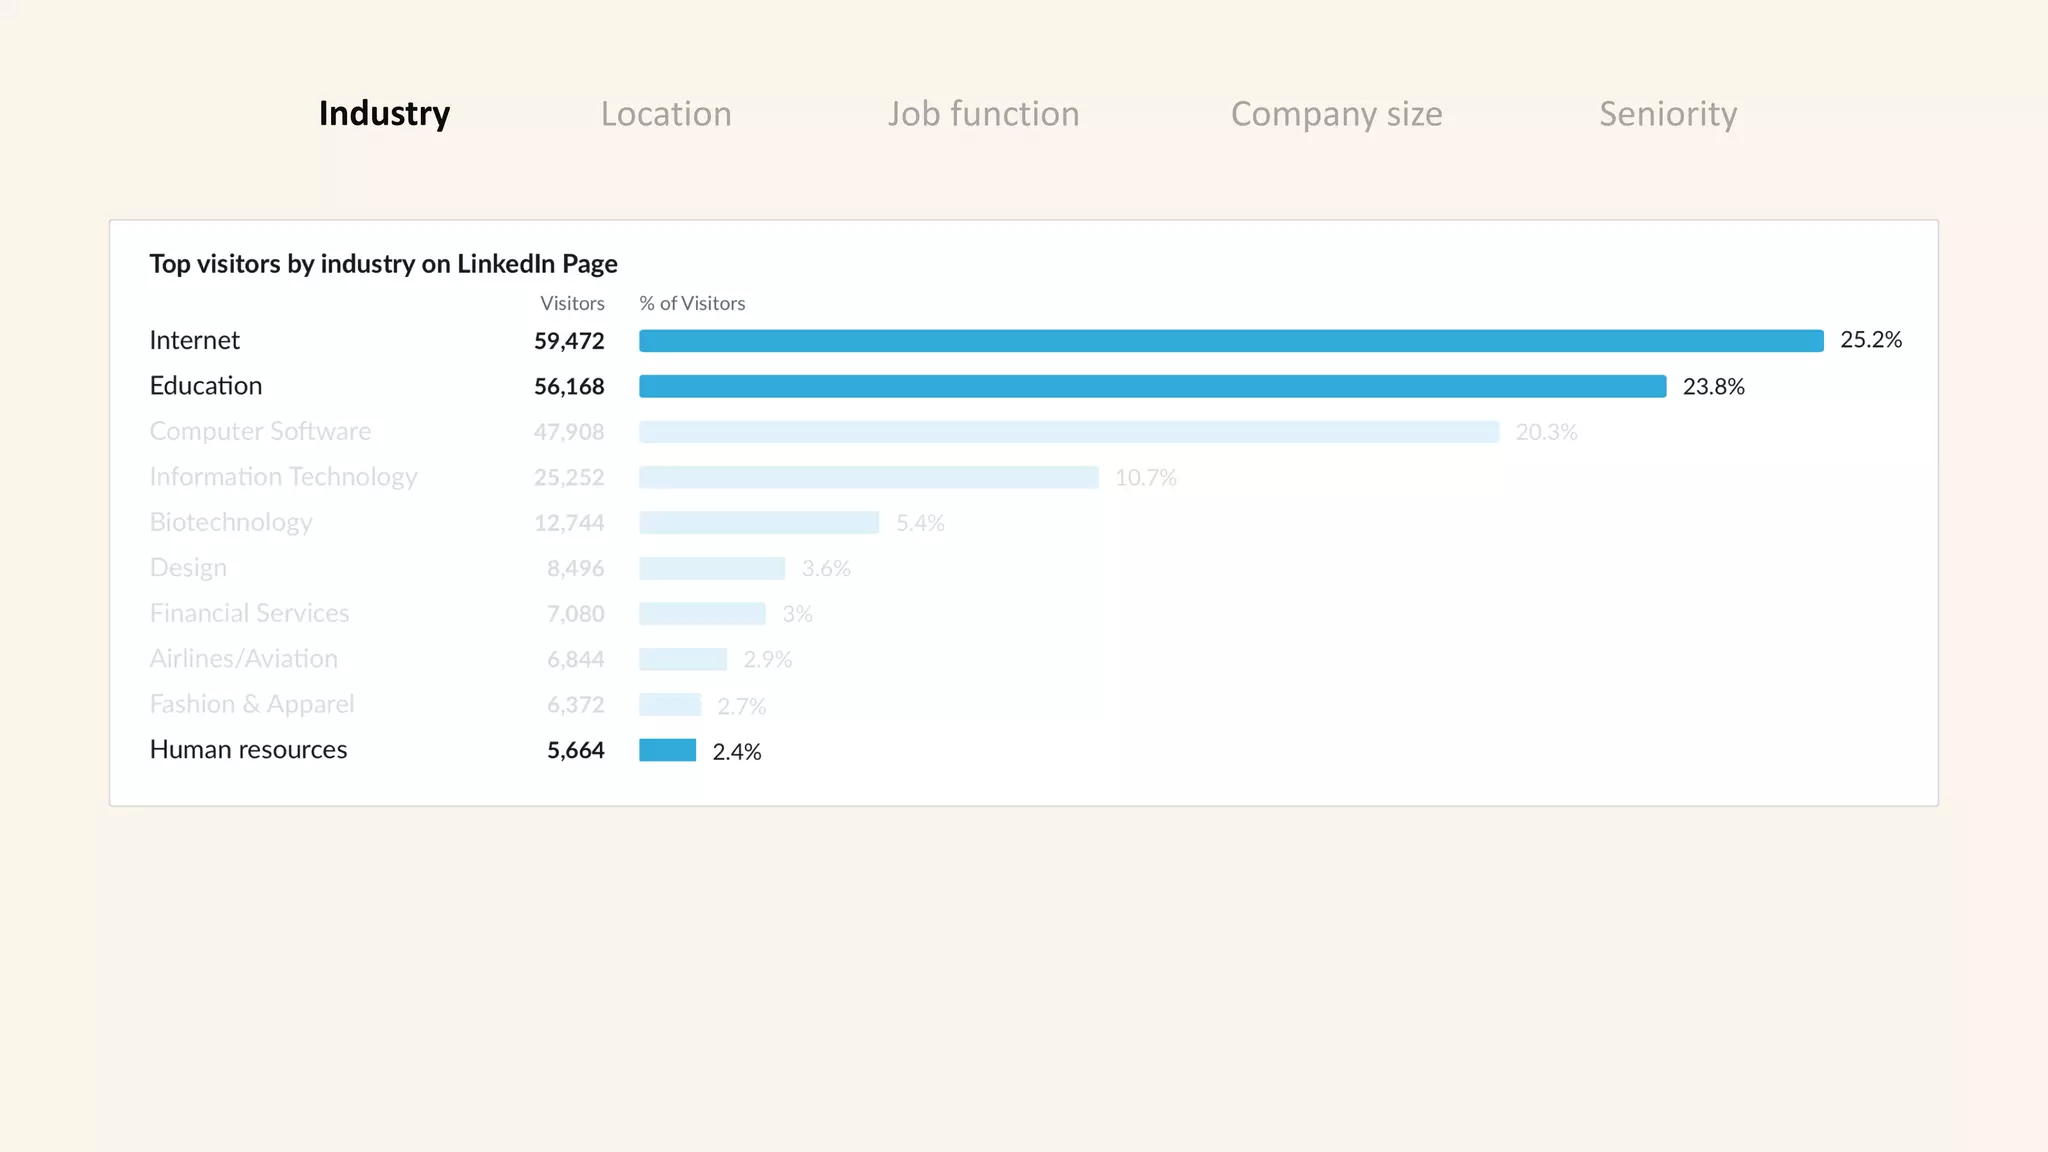Click the Computer Software faded bar
The image size is (2048, 1152).
(1068, 432)
